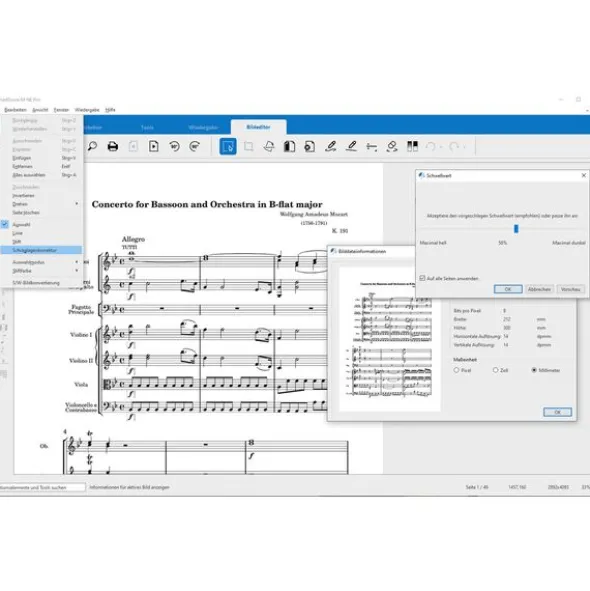
Task: Choose Linie from the menu
Action: (x=41, y=233)
